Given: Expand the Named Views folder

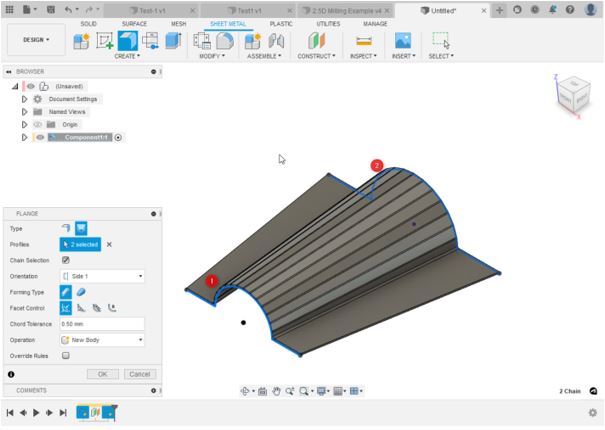Looking at the screenshot, I should [24, 112].
